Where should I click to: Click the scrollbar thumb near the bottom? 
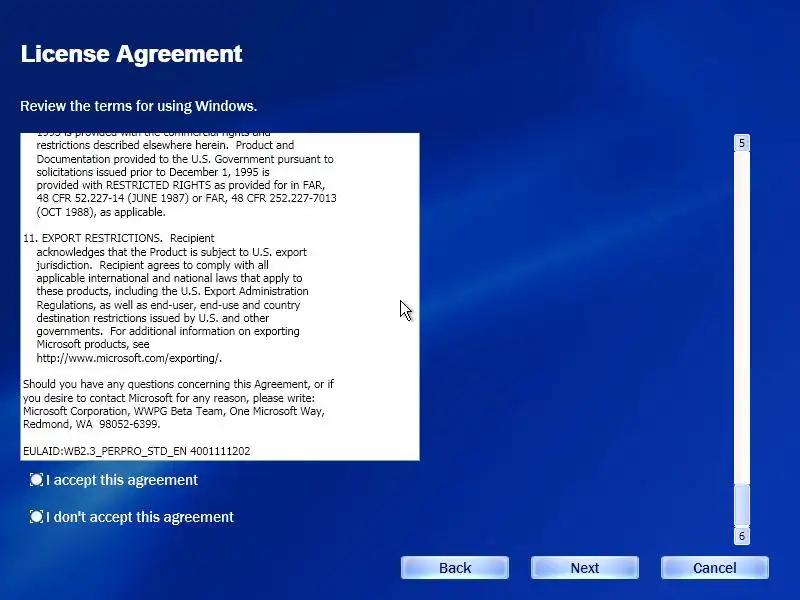(x=742, y=505)
